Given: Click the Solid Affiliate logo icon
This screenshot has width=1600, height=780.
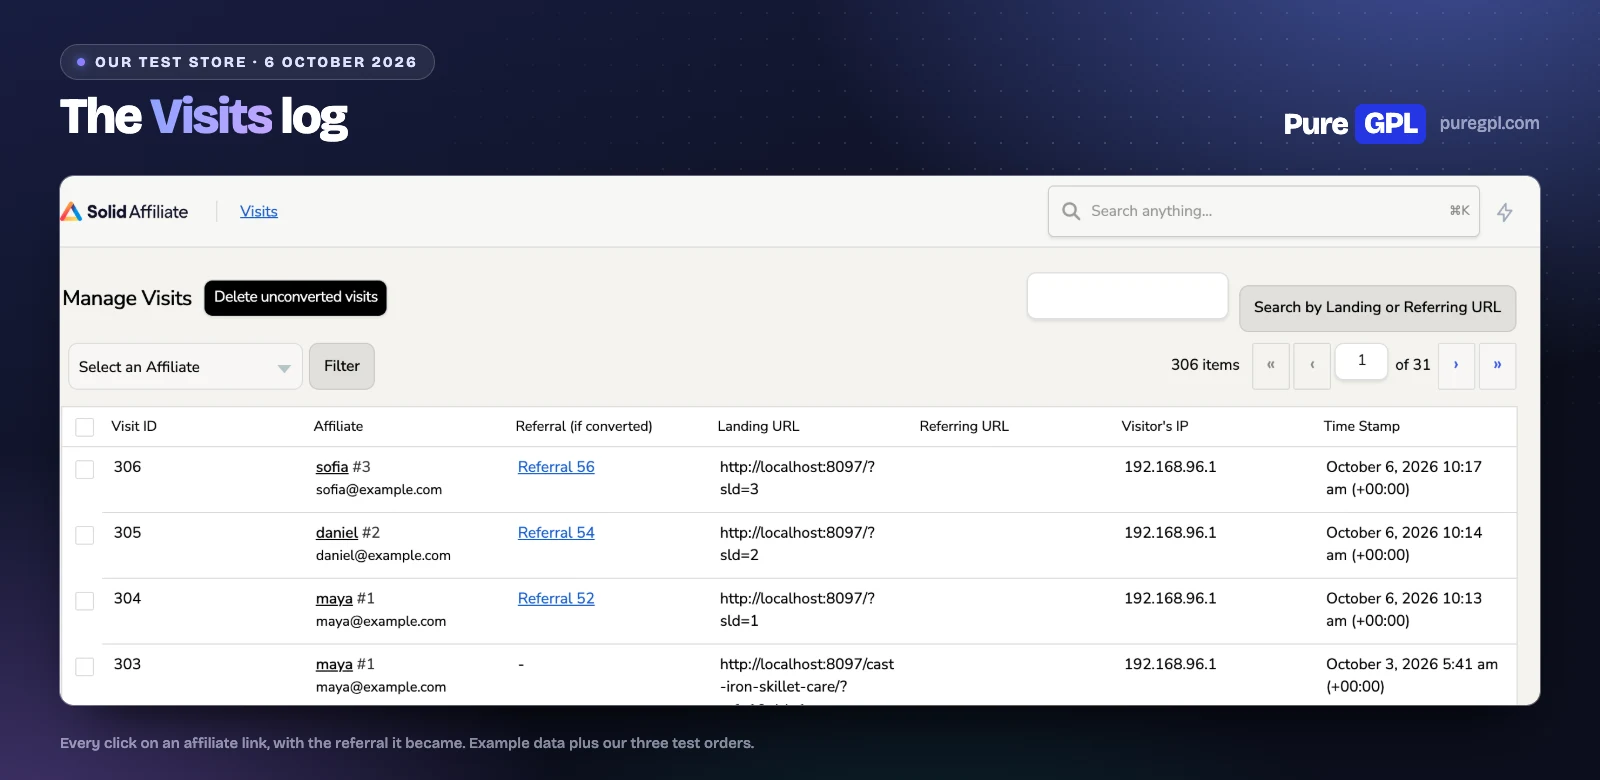Looking at the screenshot, I should pos(71,212).
